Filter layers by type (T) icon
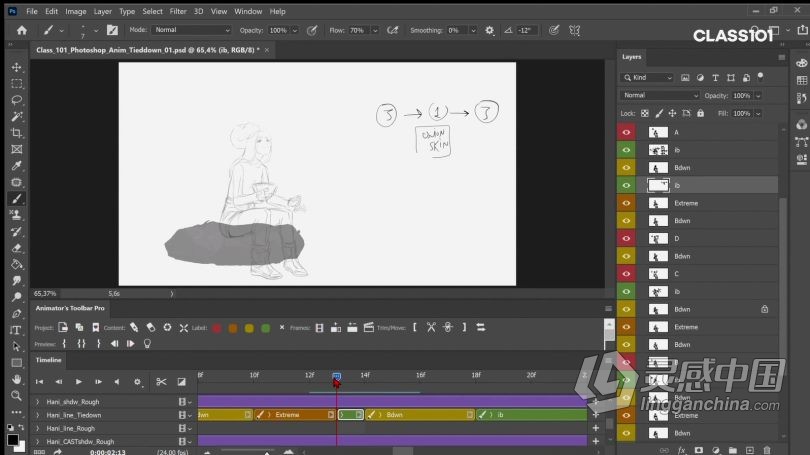 pos(715,78)
